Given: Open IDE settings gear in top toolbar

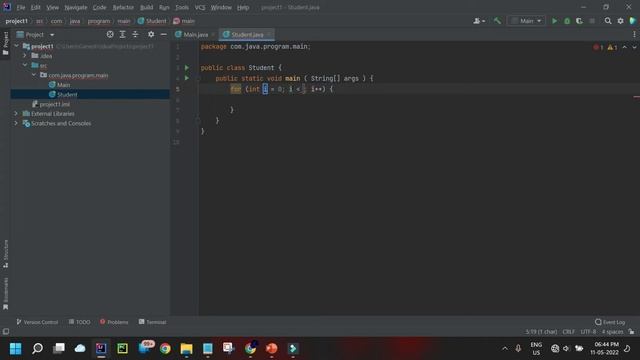Looking at the screenshot, I should pyautogui.click(x=620, y=21).
